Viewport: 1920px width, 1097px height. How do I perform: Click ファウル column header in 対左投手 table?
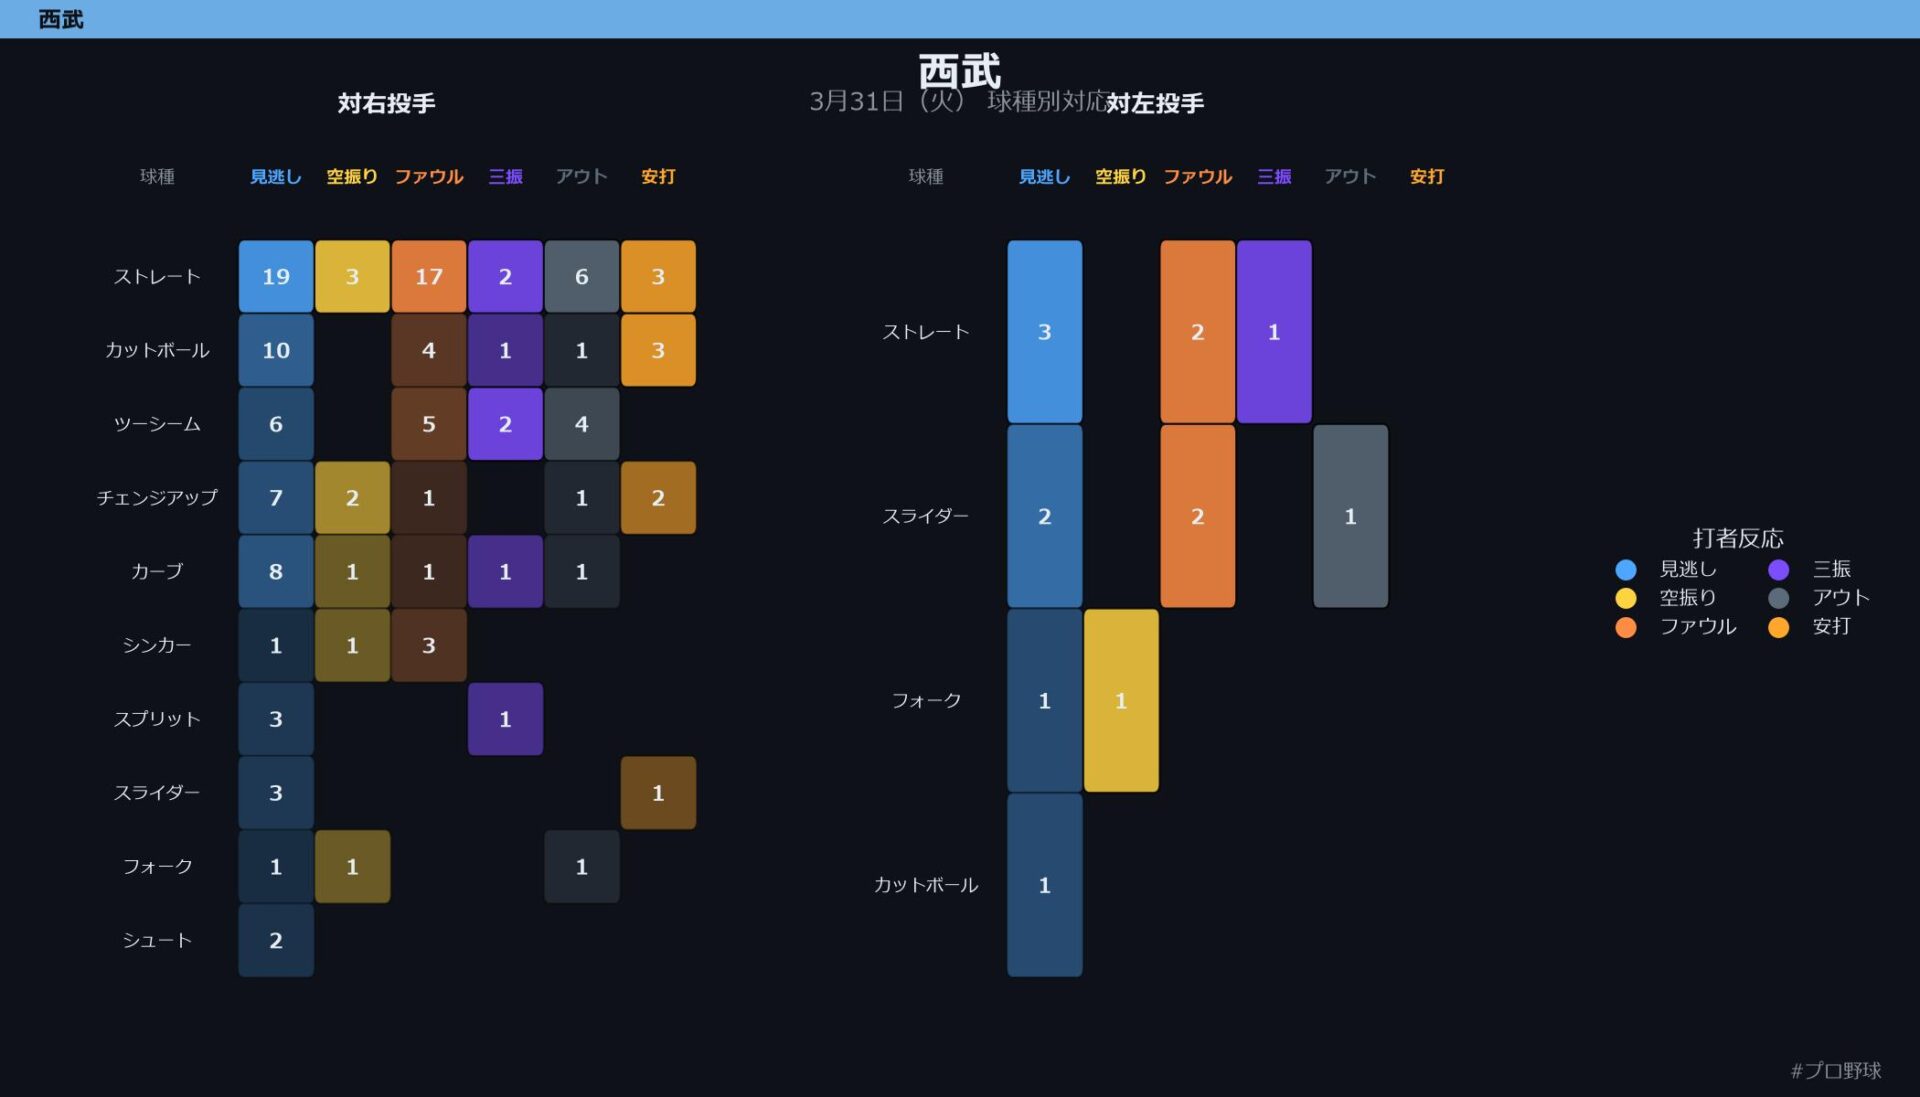click(x=1197, y=177)
